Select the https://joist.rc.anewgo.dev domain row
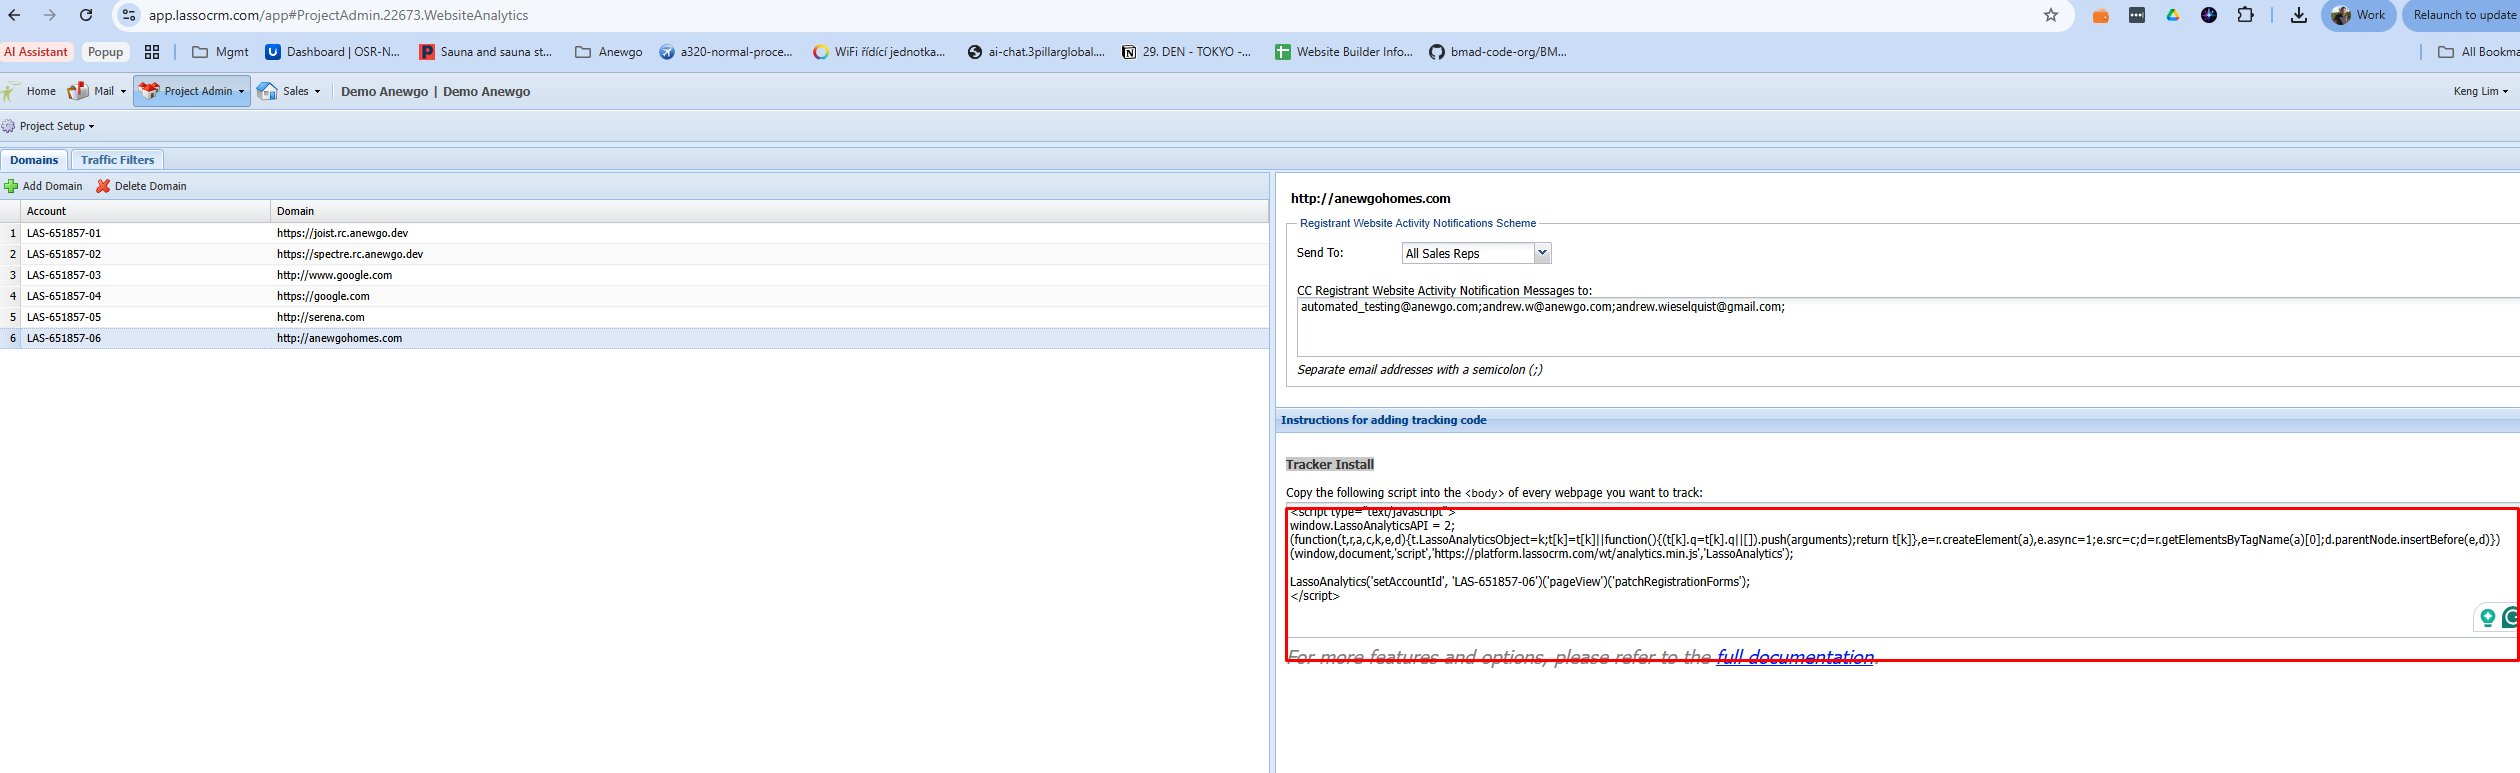Screen dimensions: 2520x773 (x=342, y=233)
